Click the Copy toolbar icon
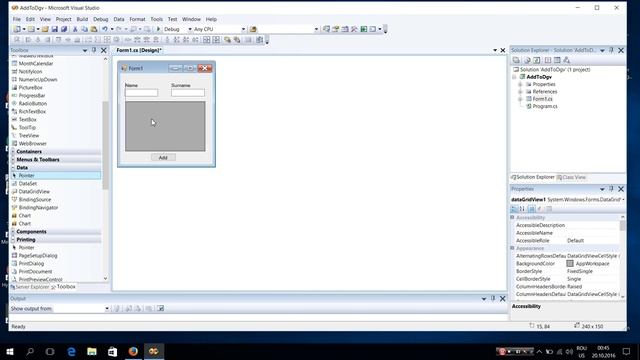This screenshot has width=640, height=360. [84, 29]
